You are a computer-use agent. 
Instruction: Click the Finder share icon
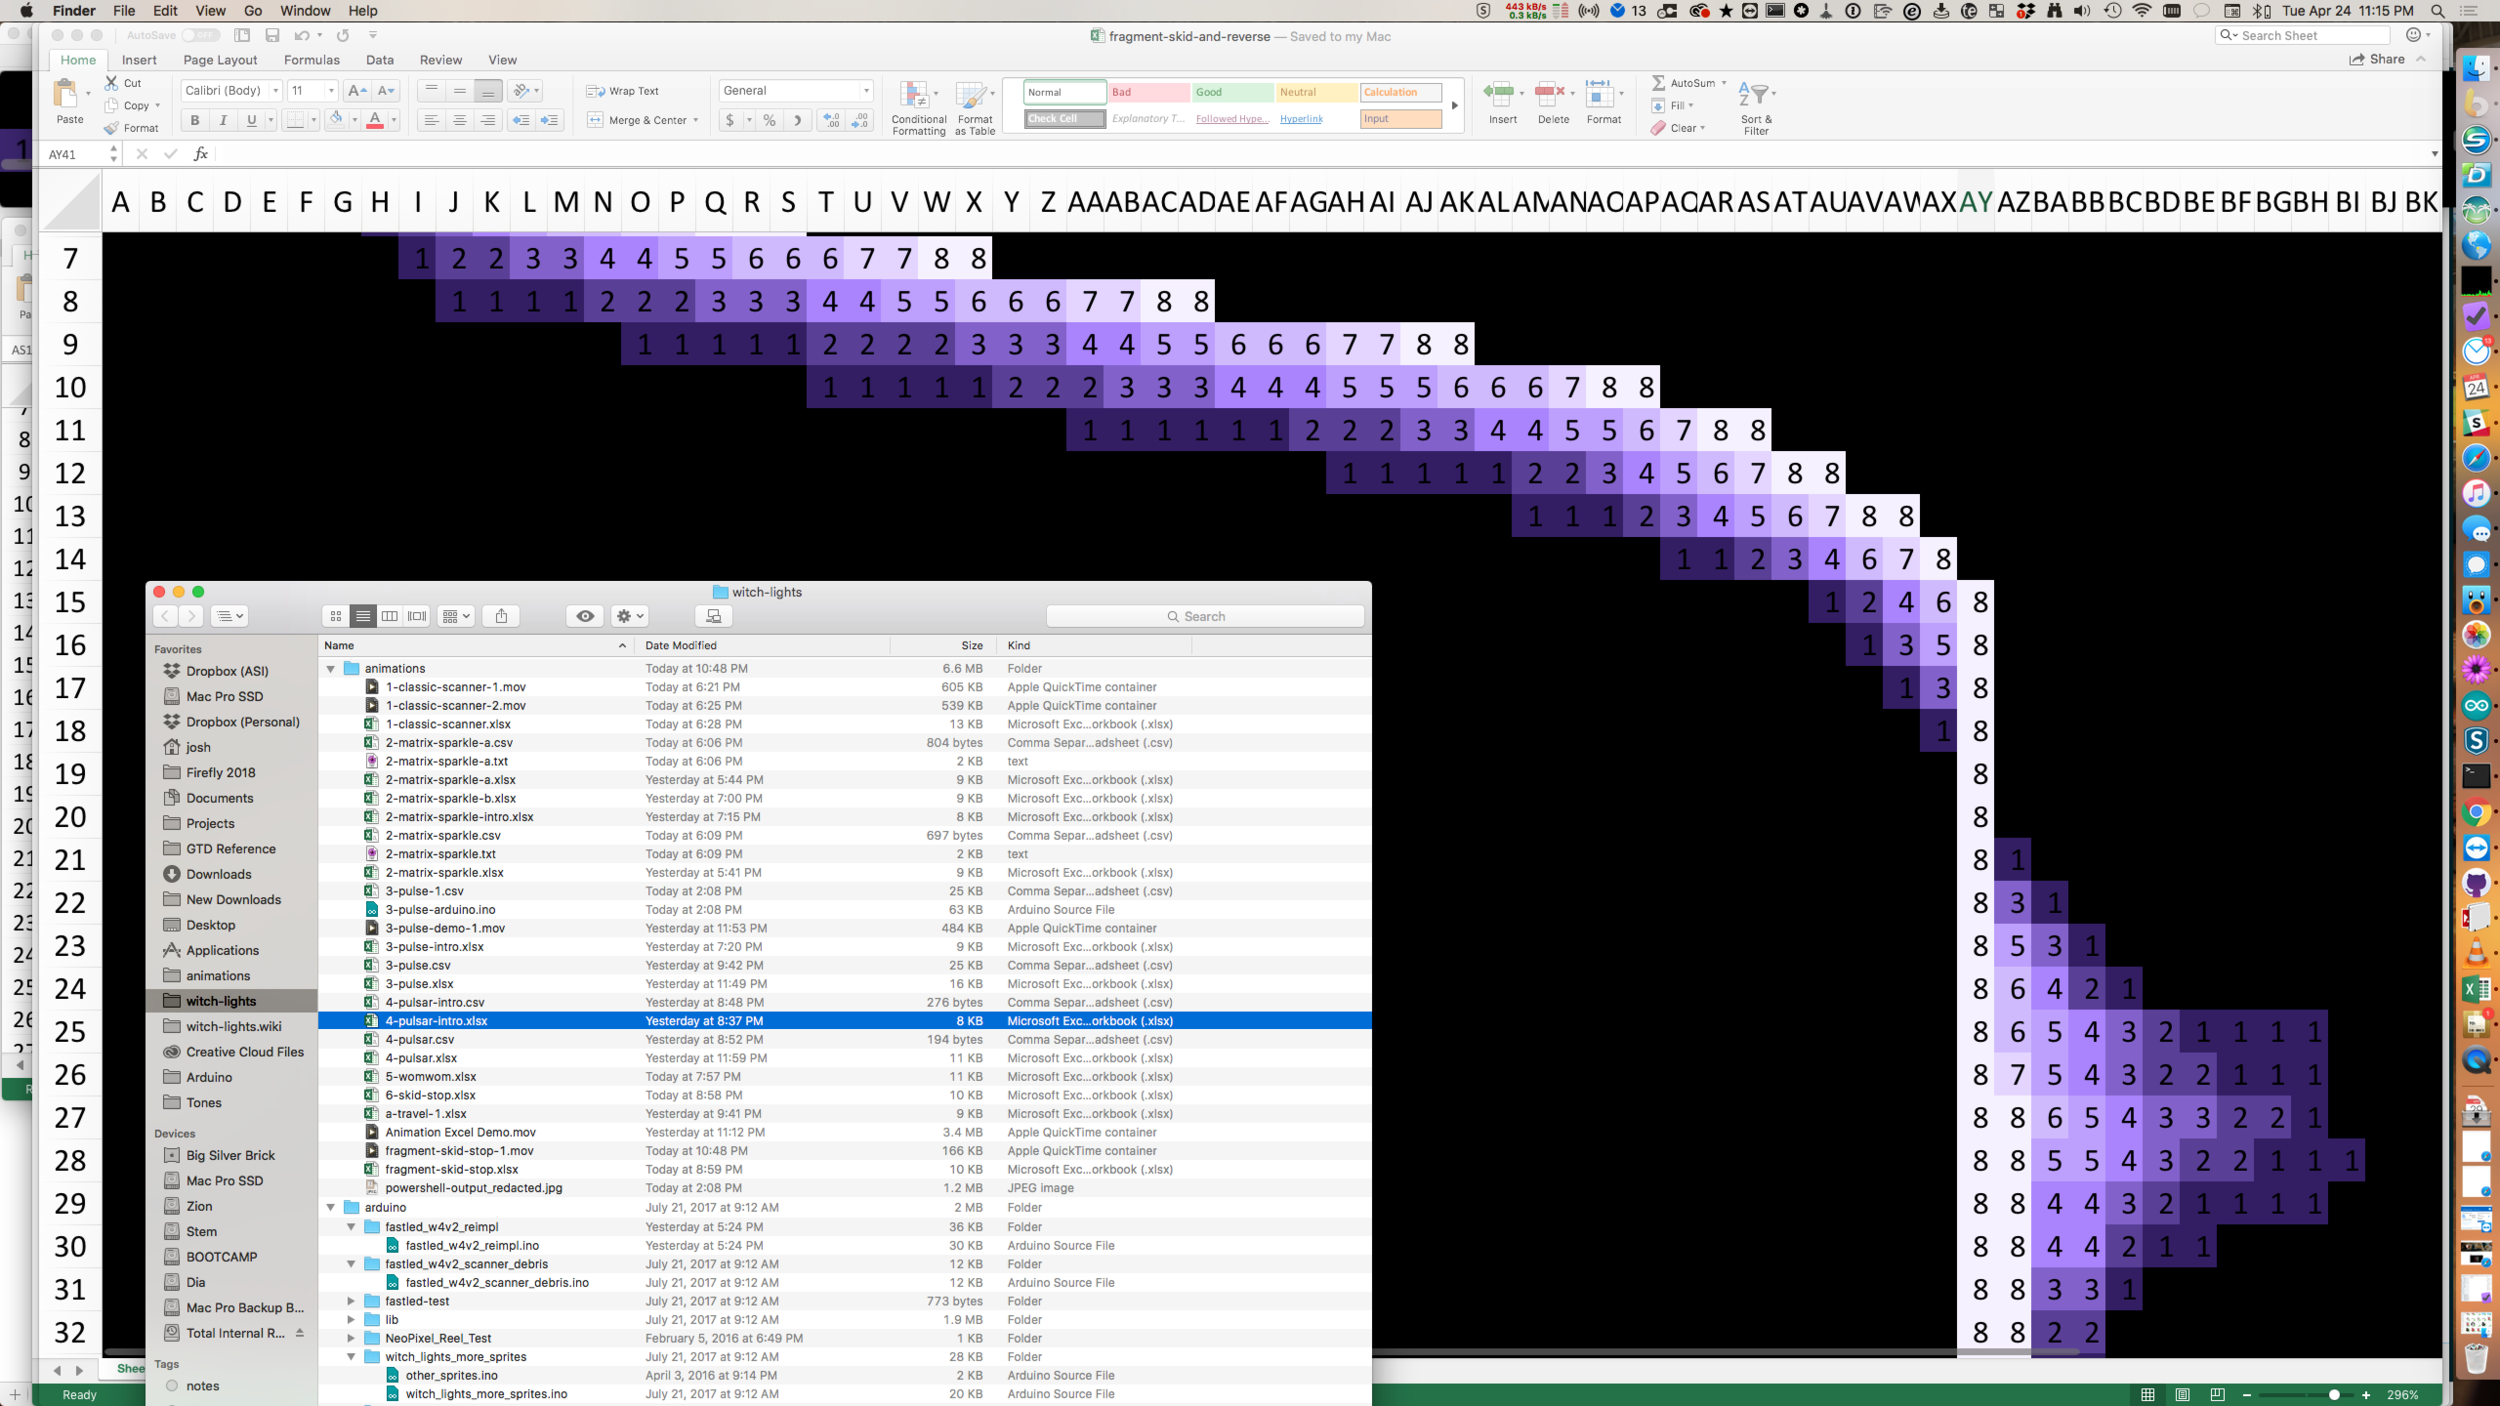pyautogui.click(x=501, y=616)
